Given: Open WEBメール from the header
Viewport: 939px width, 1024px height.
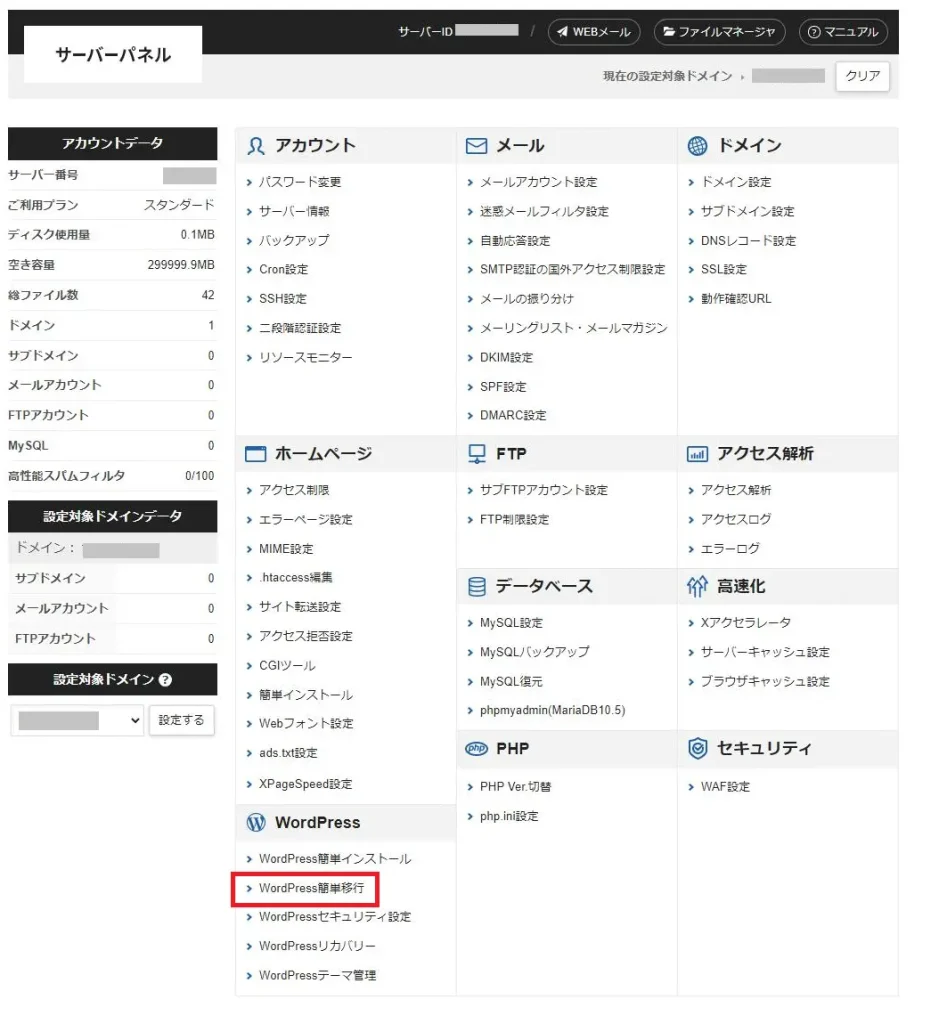Looking at the screenshot, I should (x=594, y=32).
